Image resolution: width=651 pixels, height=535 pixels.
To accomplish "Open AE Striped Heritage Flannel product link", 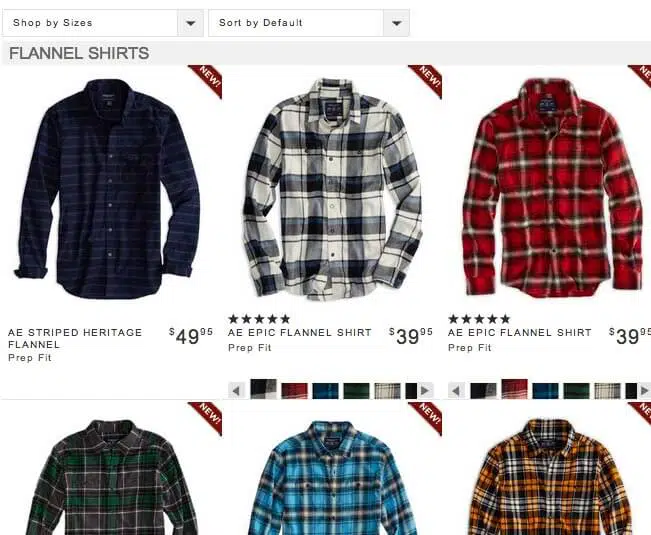I will [x=75, y=338].
